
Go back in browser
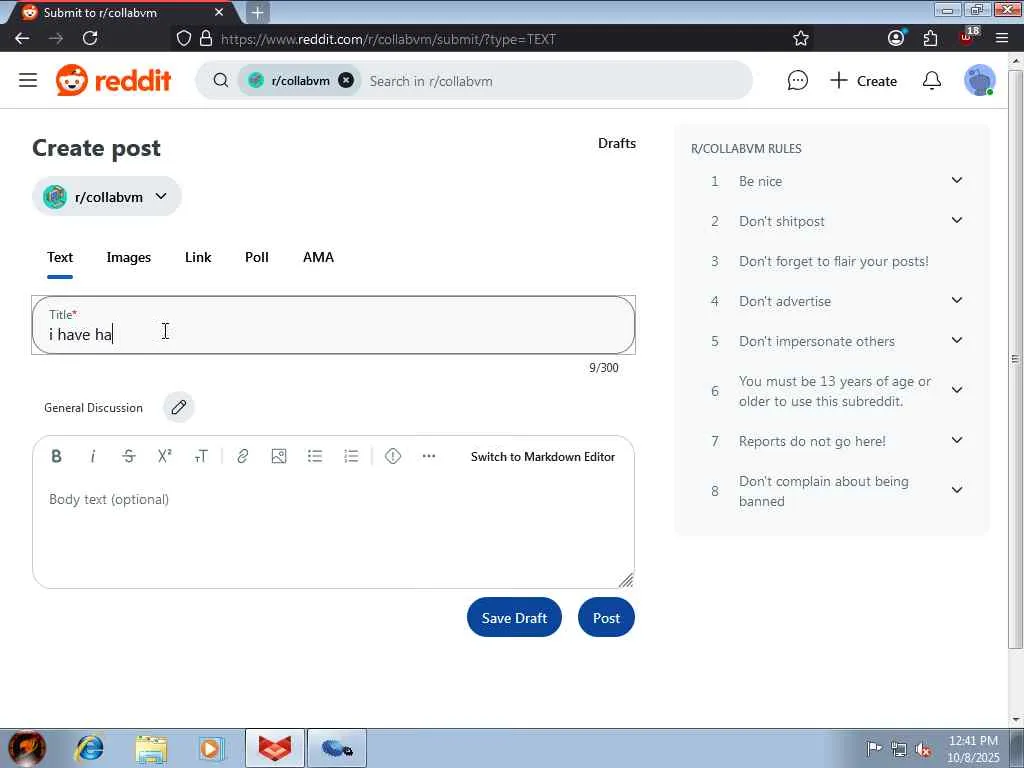click(x=22, y=39)
